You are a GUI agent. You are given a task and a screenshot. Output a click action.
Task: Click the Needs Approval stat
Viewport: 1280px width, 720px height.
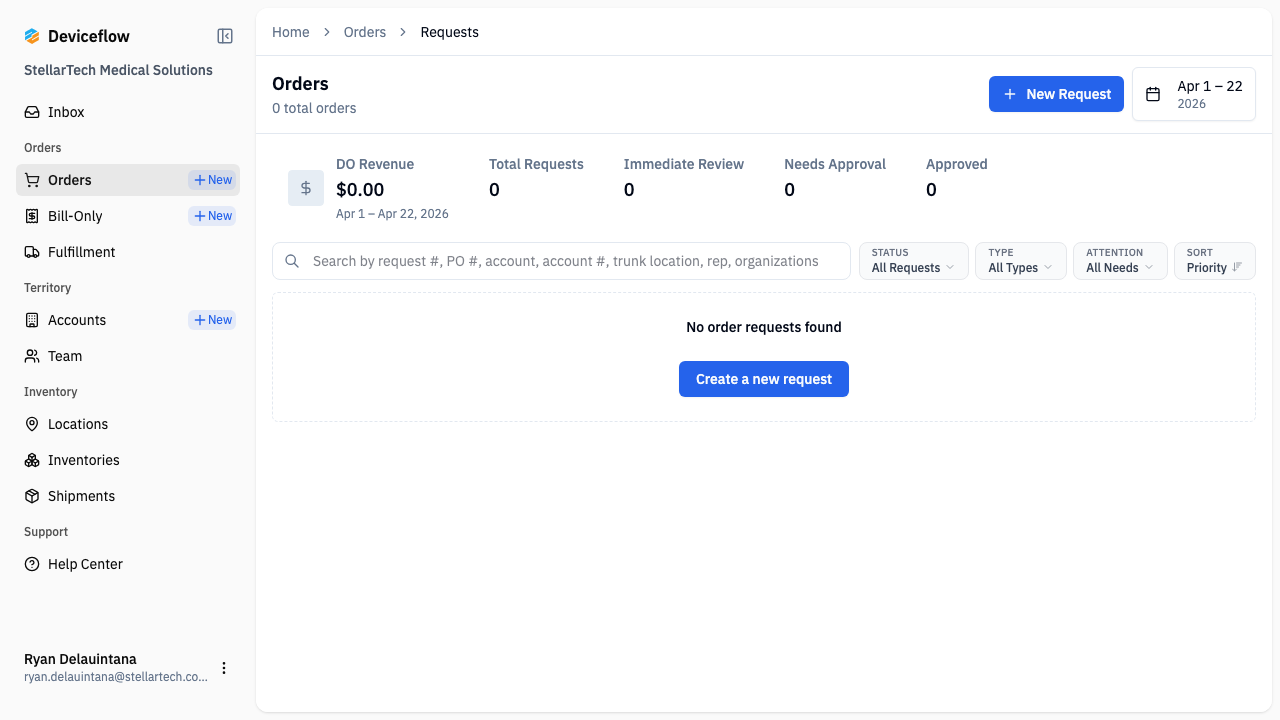835,178
